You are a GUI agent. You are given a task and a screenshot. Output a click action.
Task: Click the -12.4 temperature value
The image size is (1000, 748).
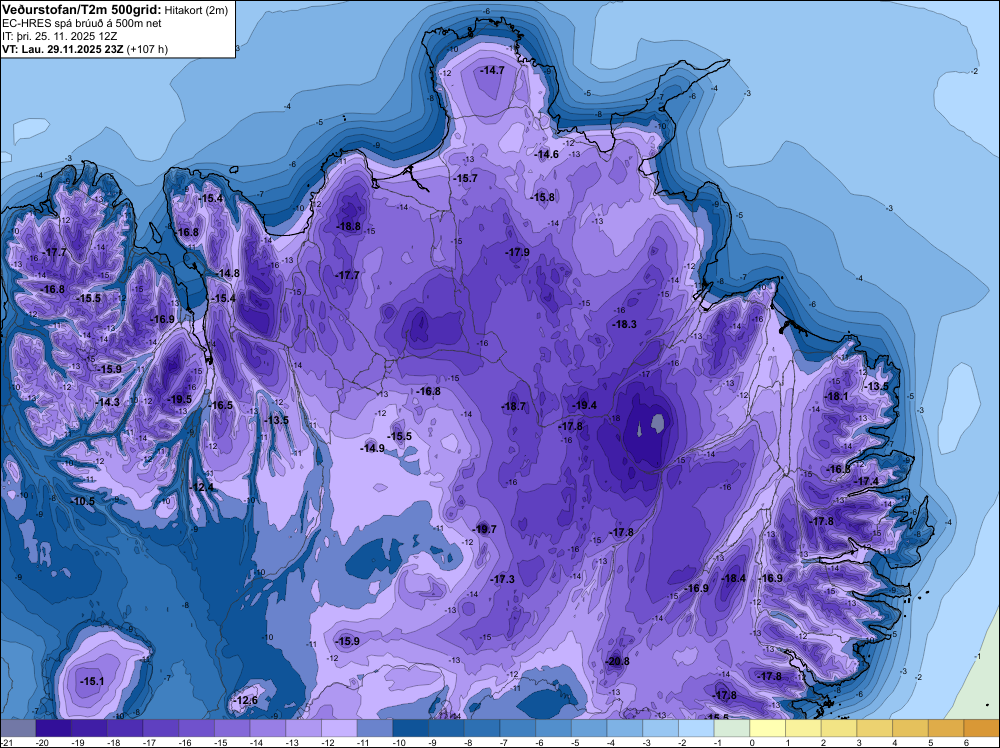(x=202, y=487)
